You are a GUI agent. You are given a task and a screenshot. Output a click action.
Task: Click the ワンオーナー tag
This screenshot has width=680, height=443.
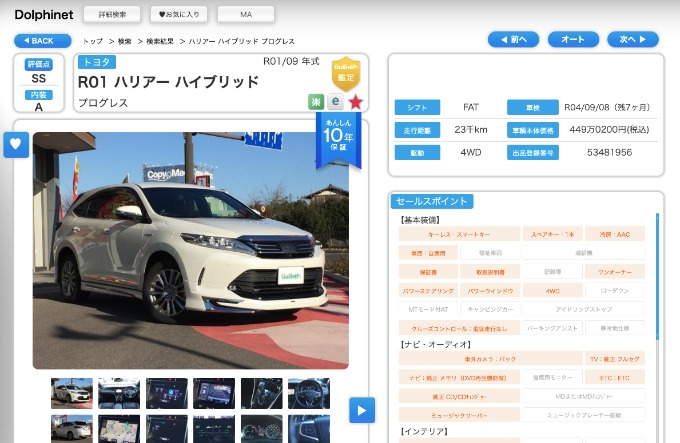[x=615, y=272]
